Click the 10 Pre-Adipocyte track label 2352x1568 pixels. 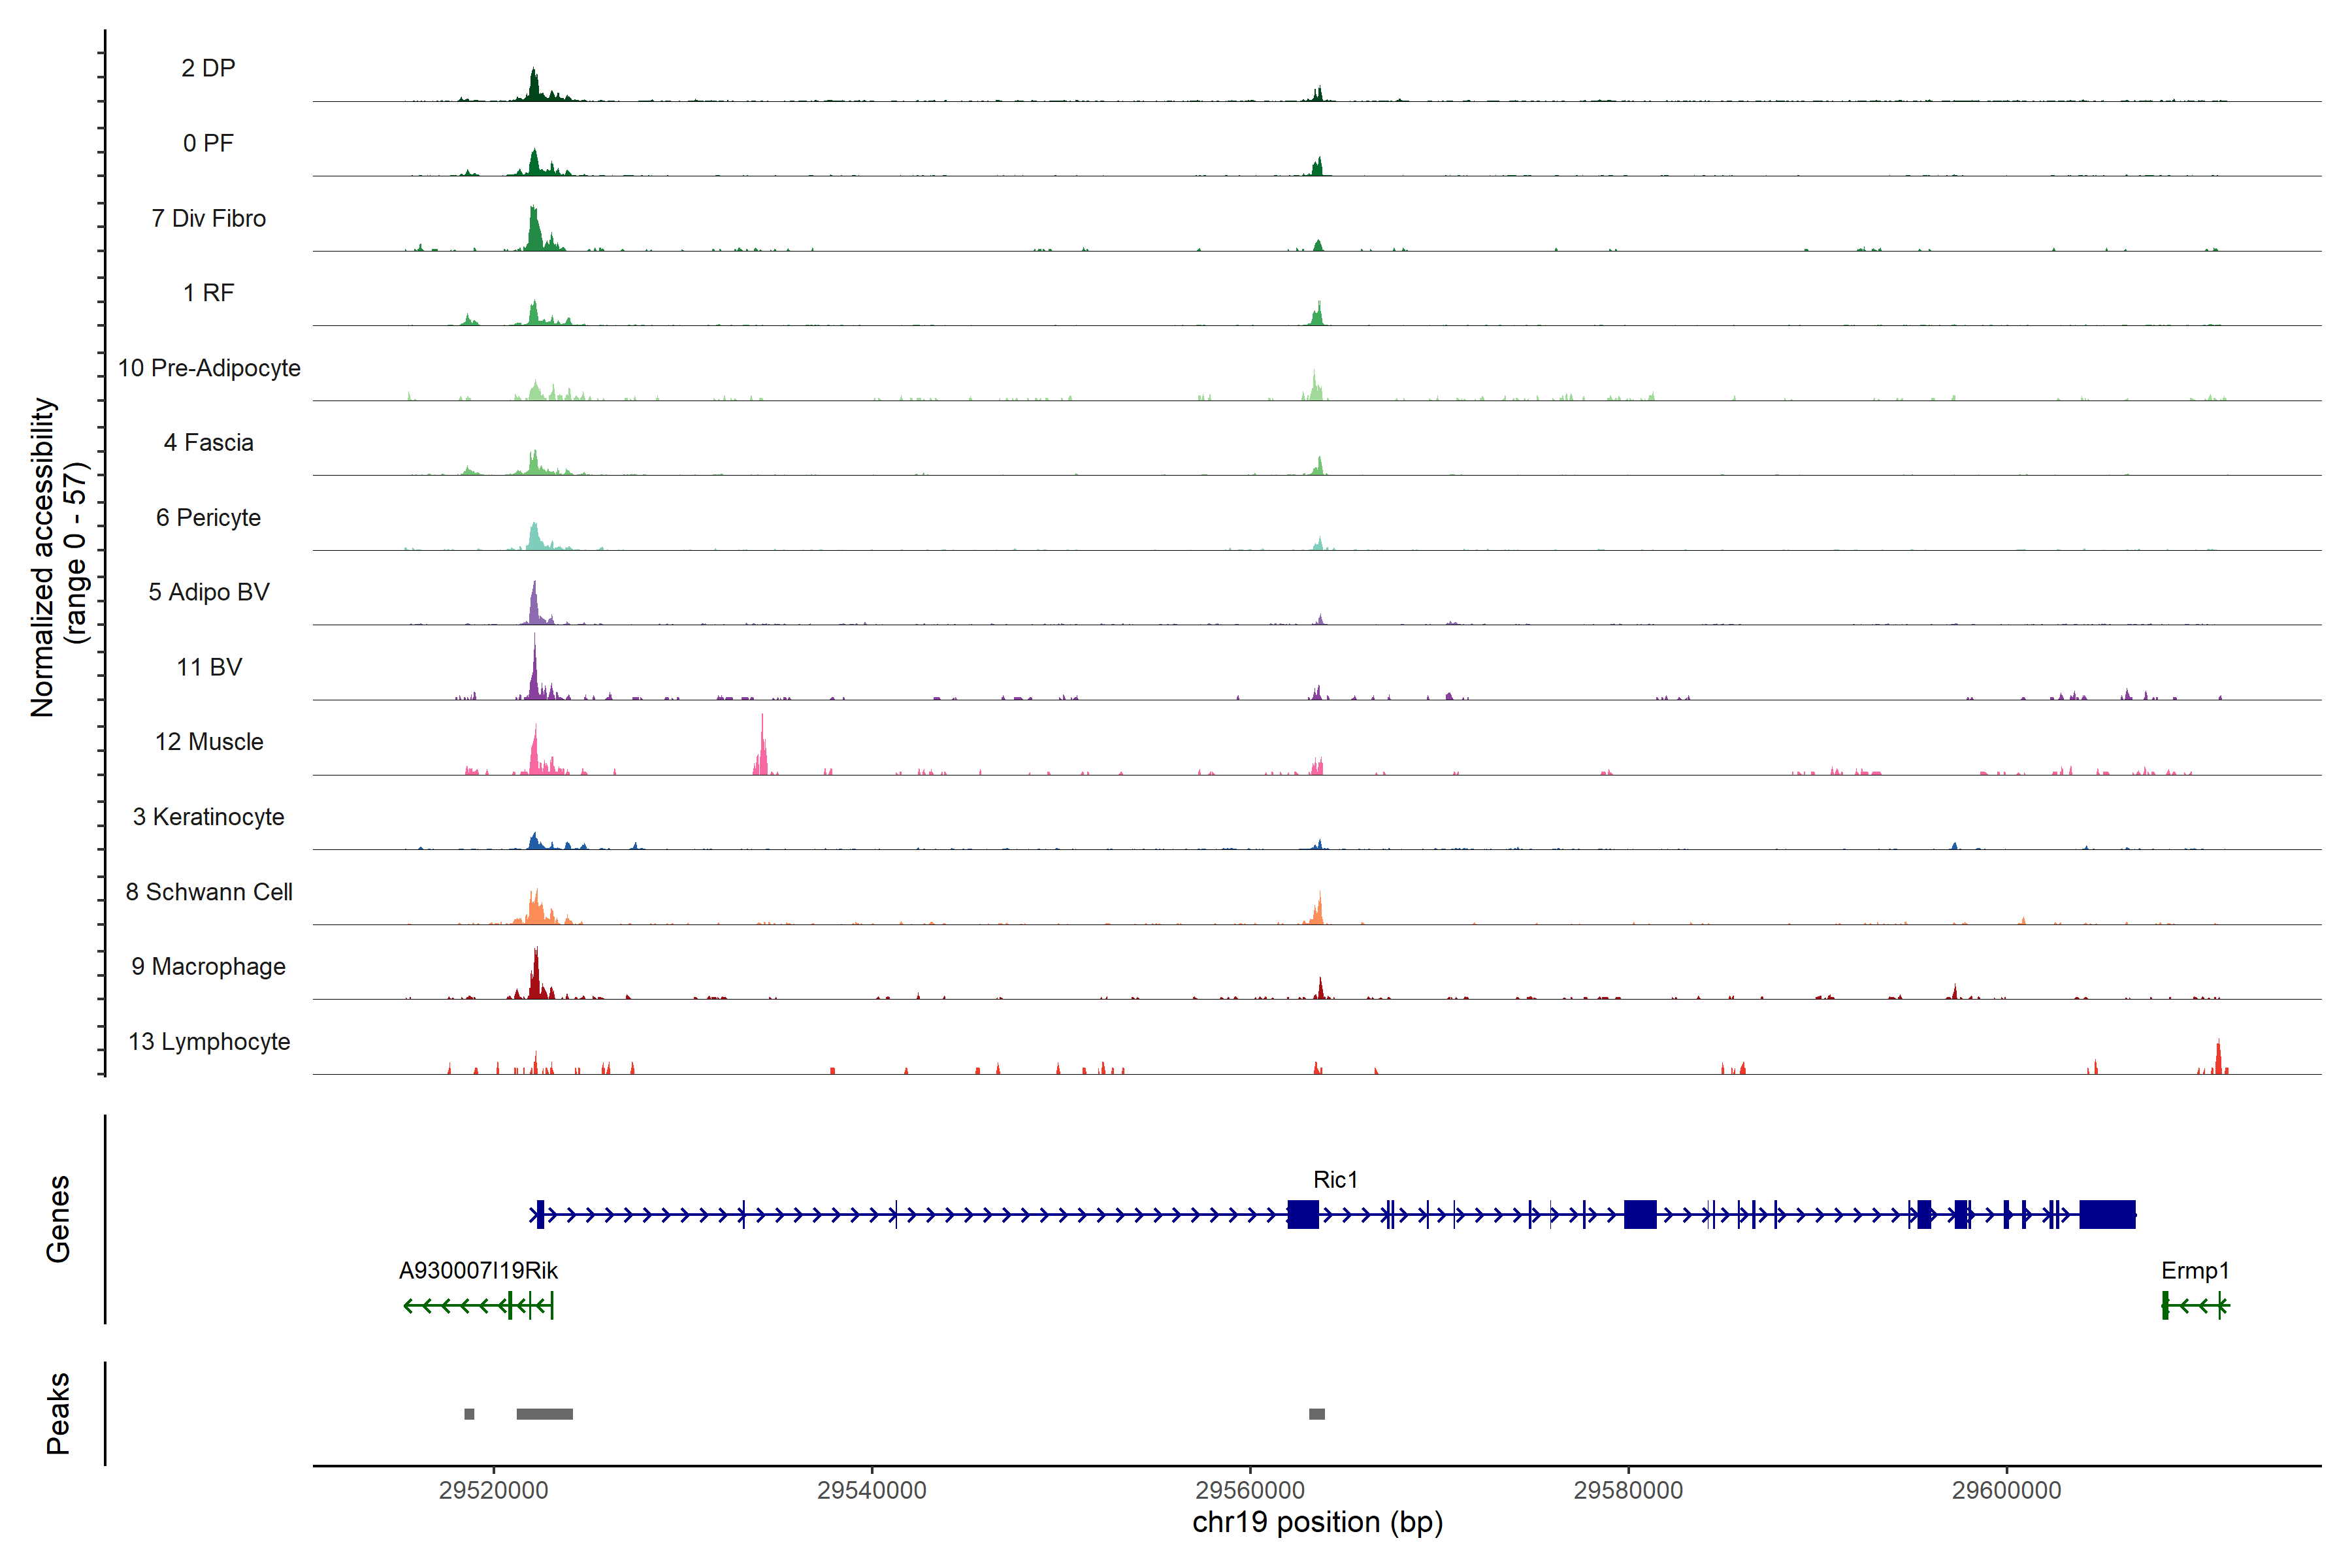coord(209,368)
